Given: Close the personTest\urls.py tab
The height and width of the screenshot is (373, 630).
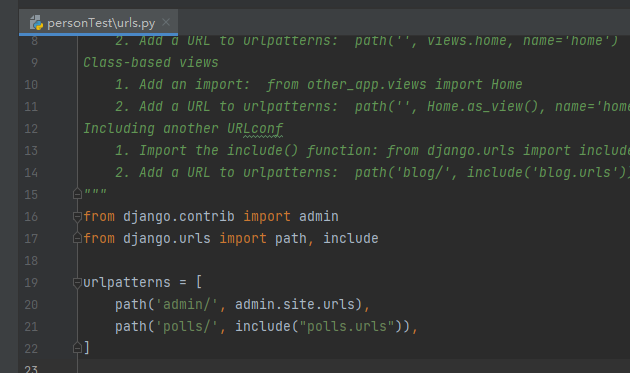Looking at the screenshot, I should (166, 22).
